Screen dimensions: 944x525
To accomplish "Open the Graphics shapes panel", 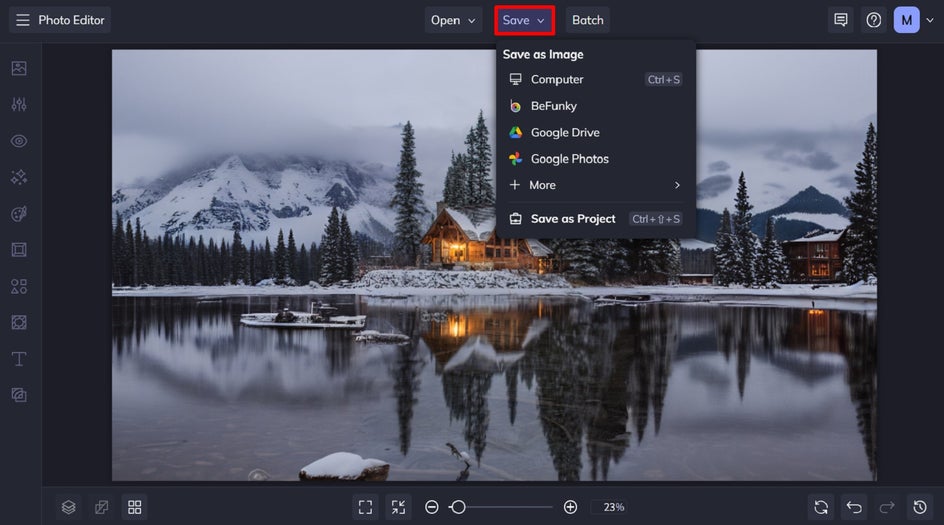I will click(19, 286).
